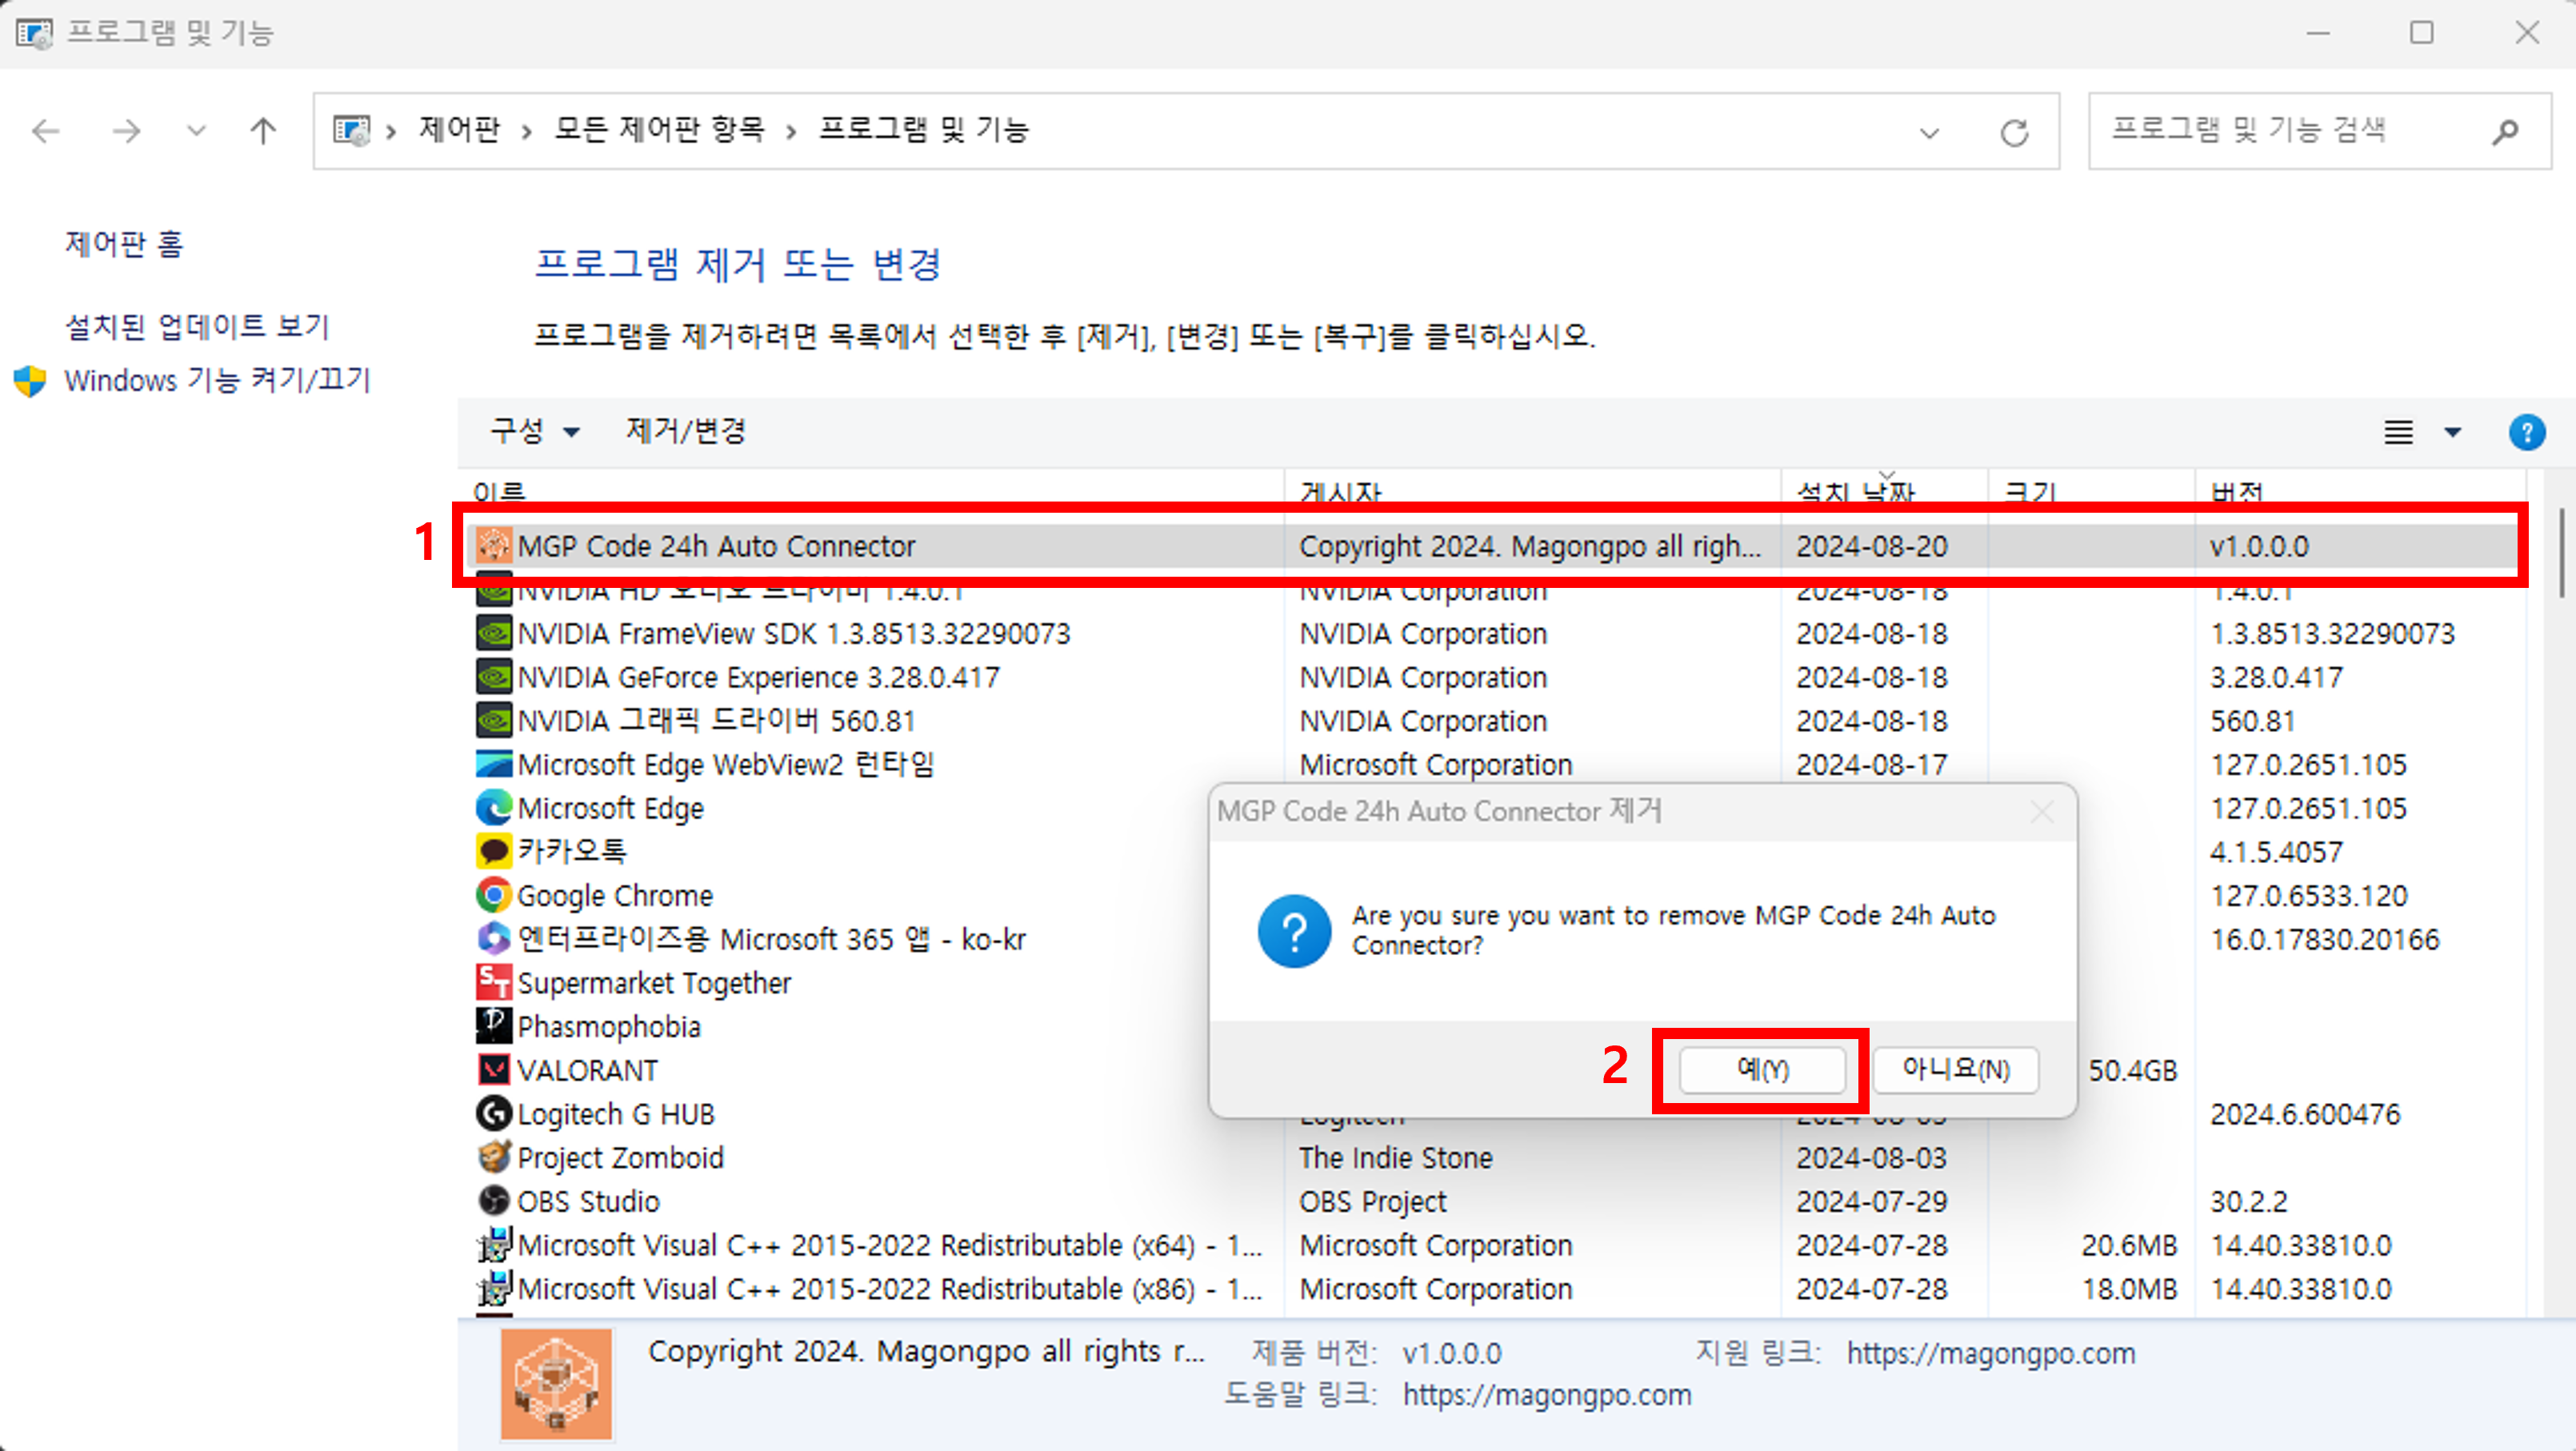Expand the address bar history dropdown
Viewport: 2576px width, 1451px height.
pos(1929,133)
